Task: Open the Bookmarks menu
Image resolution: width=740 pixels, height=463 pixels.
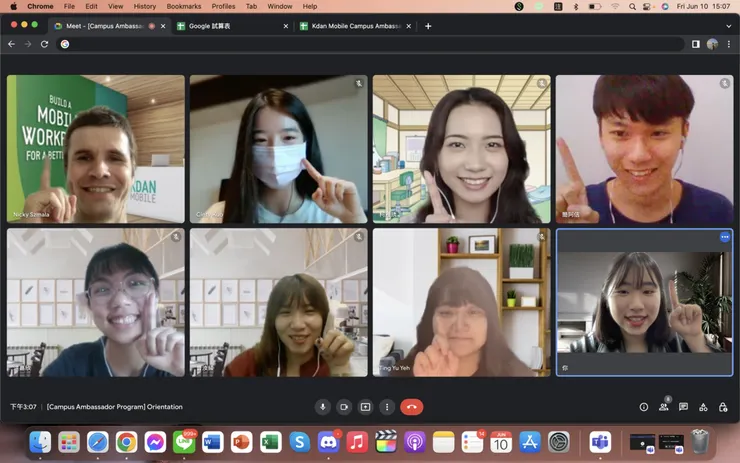Action: coord(184,6)
